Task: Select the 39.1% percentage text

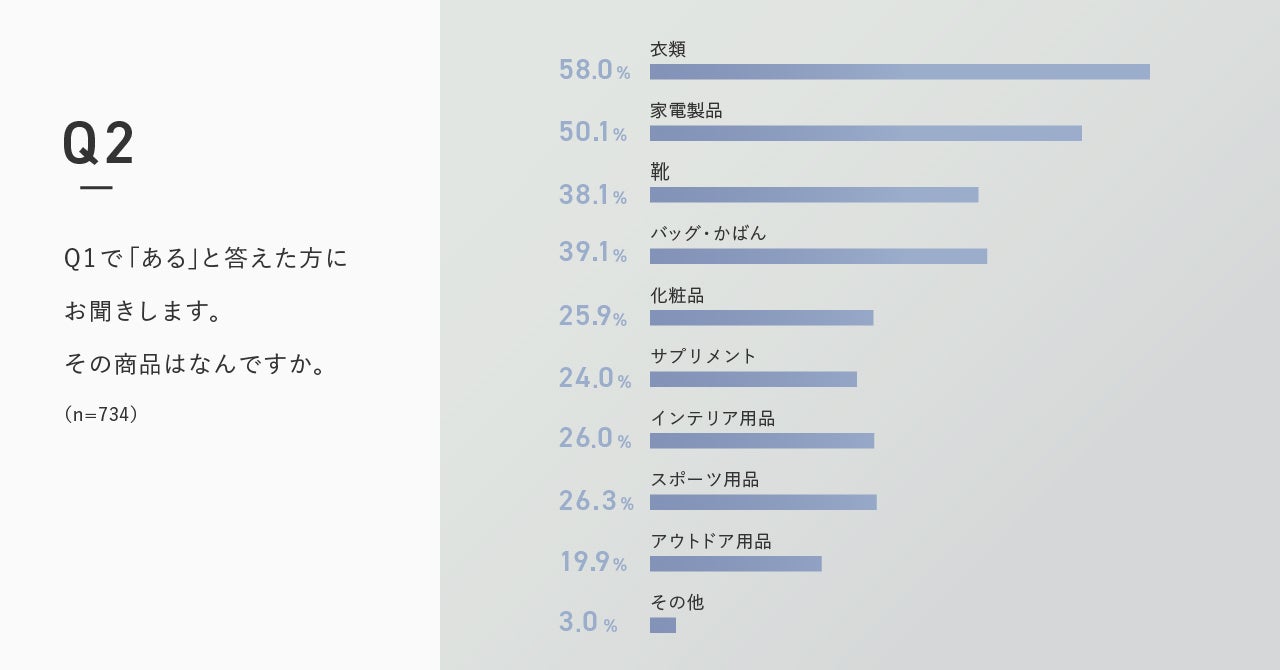Action: click(x=593, y=254)
